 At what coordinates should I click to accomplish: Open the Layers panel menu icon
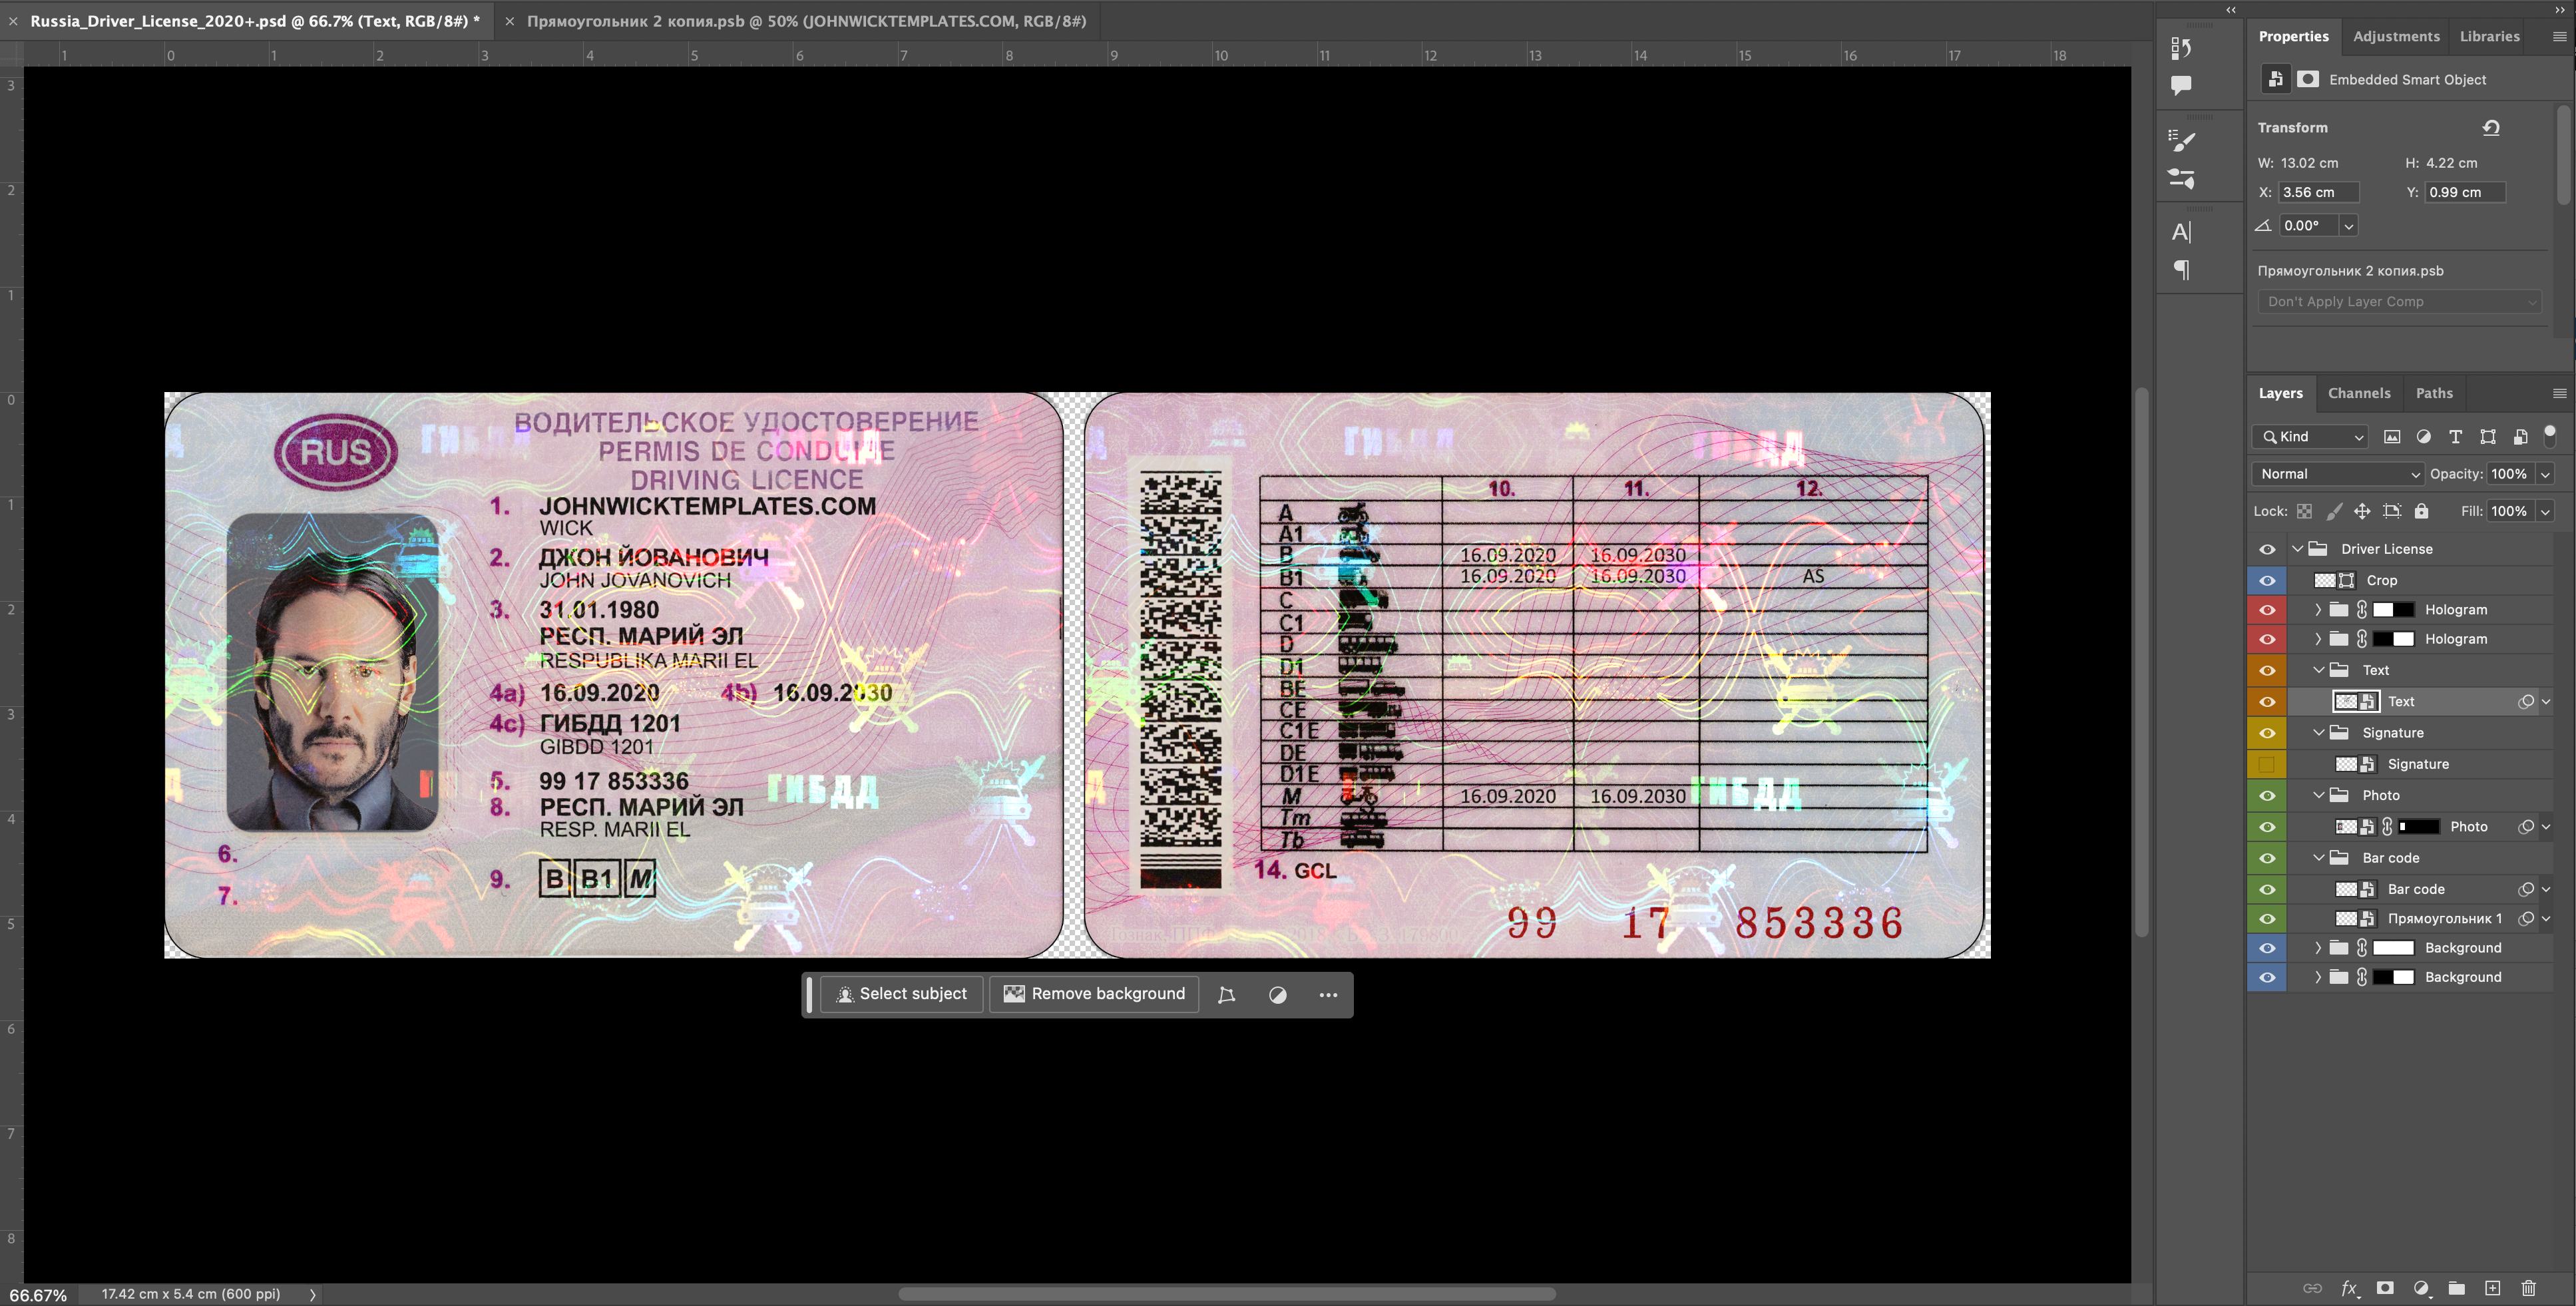(2559, 393)
